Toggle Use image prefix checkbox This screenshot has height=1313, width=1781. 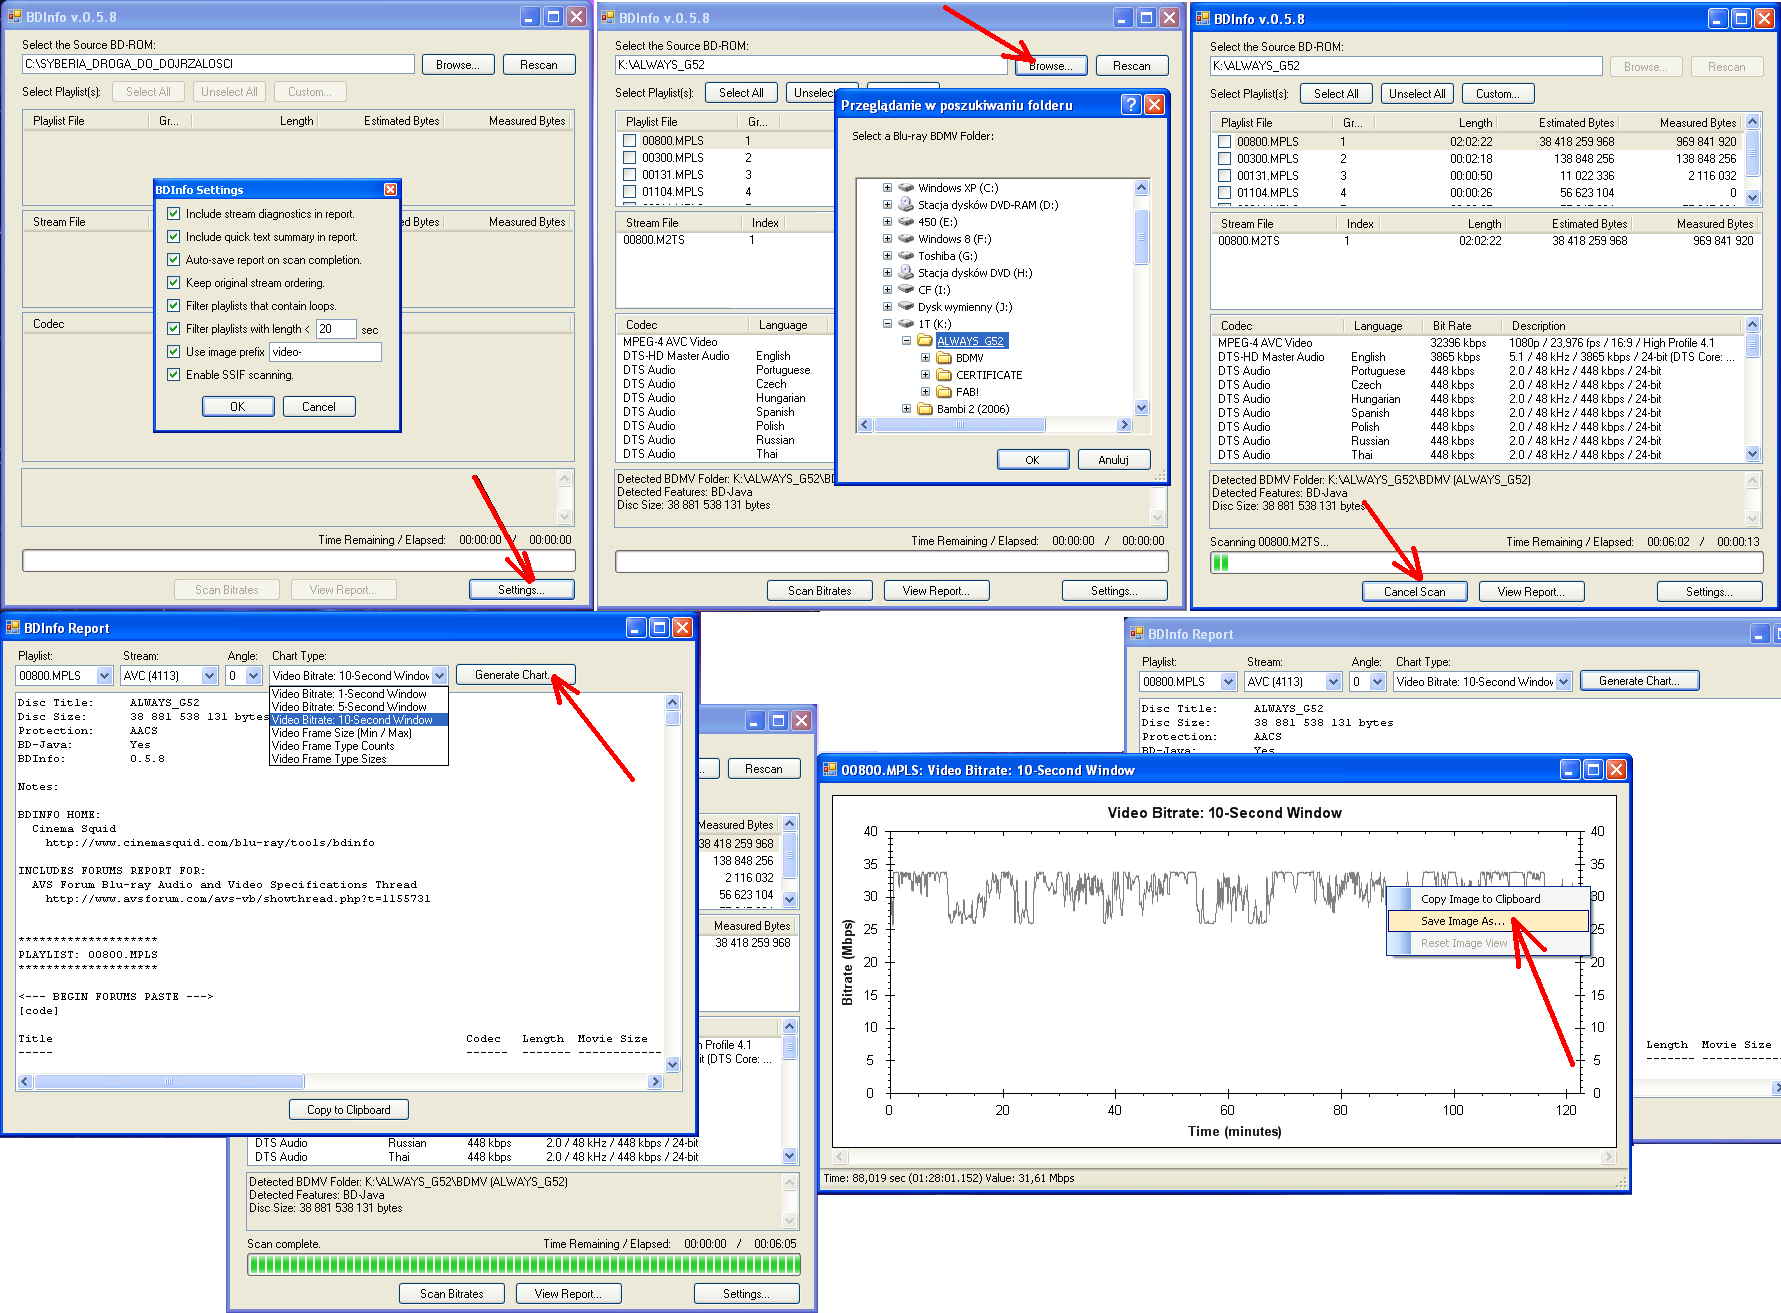(174, 352)
